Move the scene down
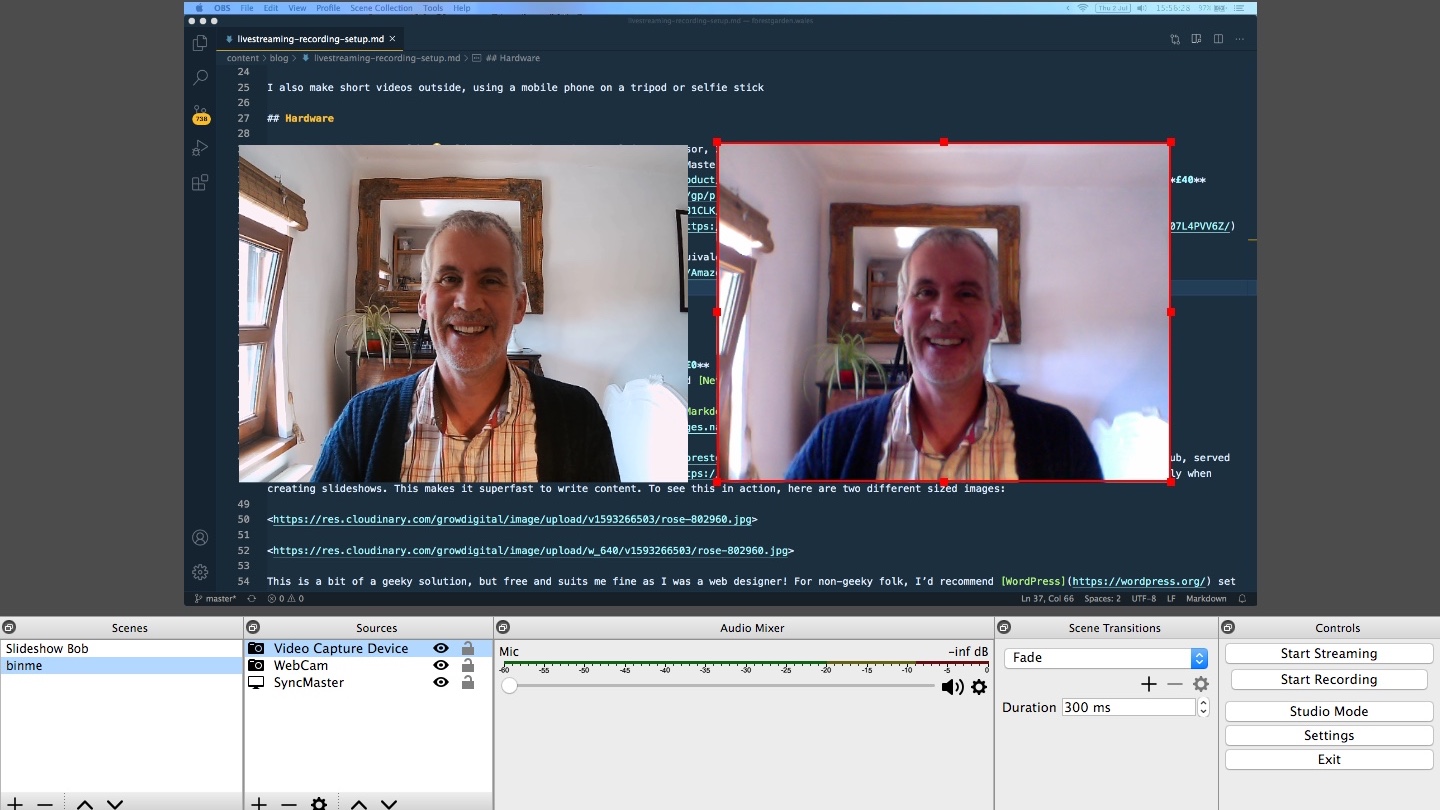 coord(115,804)
